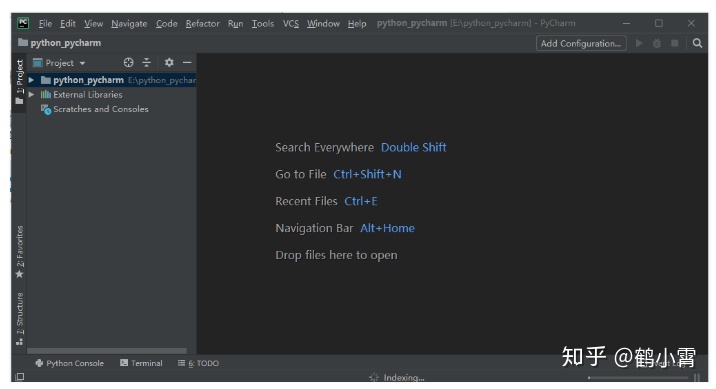716x389 pixels.
Task: Expand the python_pycharm tree node
Action: [x=31, y=80]
